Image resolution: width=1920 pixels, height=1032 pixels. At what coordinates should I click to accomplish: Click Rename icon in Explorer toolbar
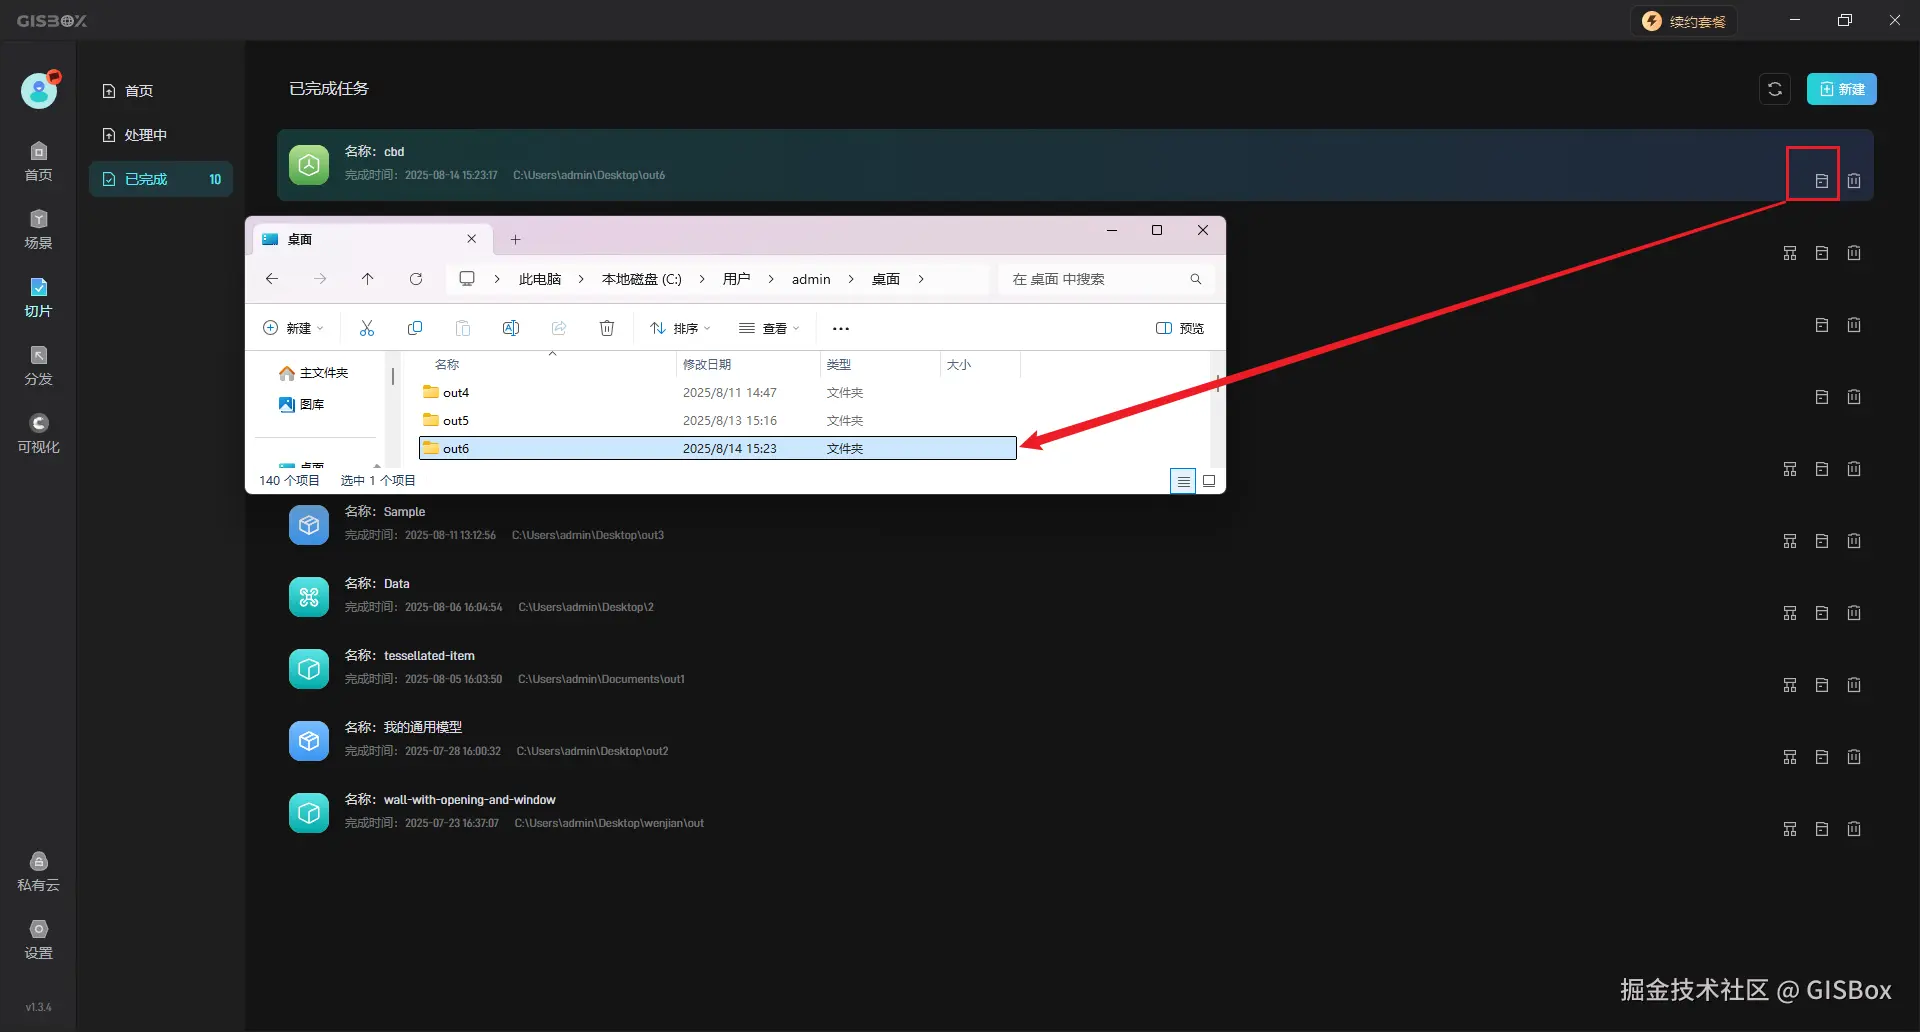pyautogui.click(x=511, y=328)
